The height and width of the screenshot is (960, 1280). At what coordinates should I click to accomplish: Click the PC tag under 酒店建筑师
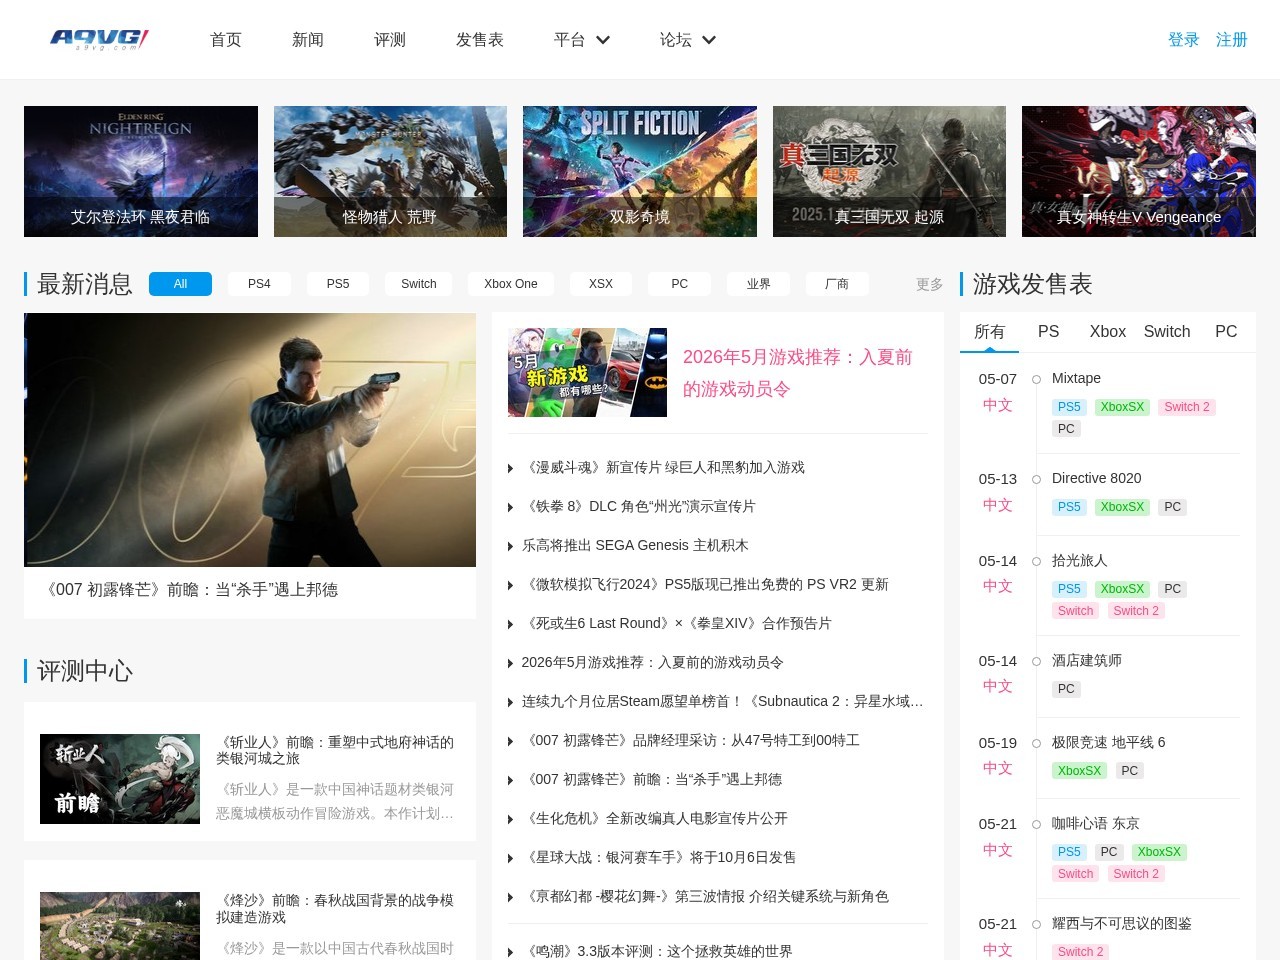click(1066, 689)
